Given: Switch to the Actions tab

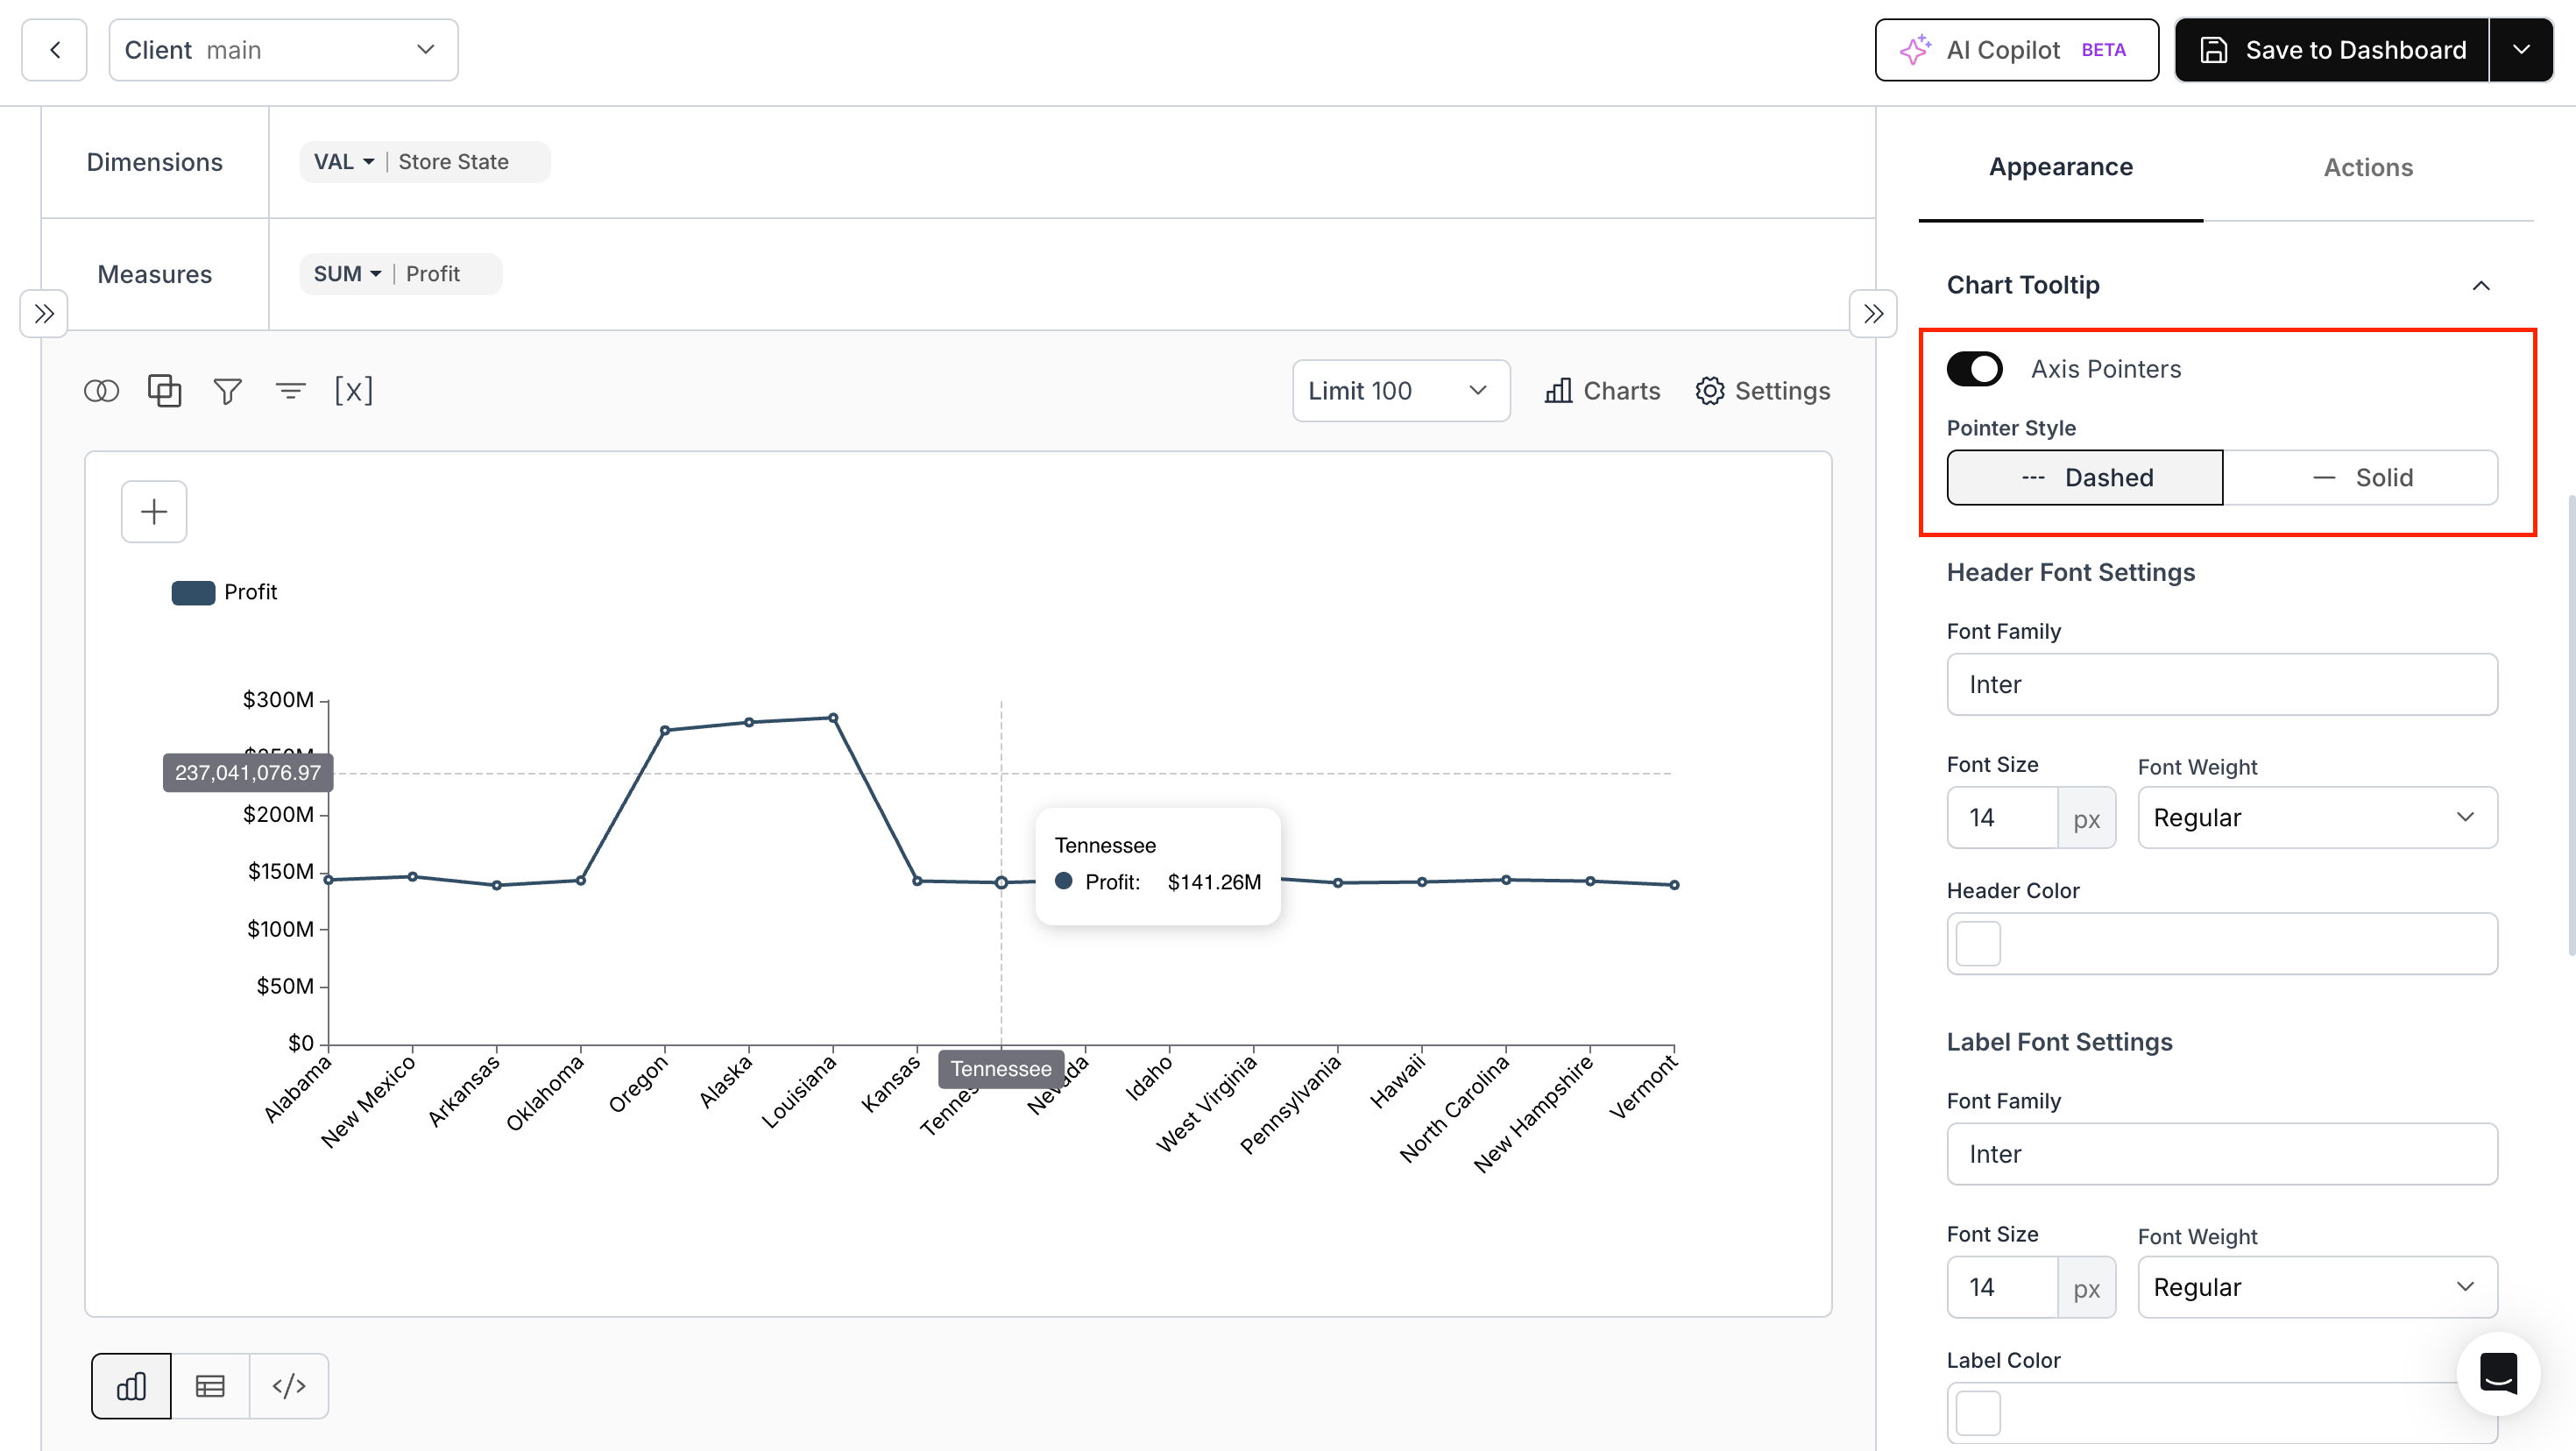Looking at the screenshot, I should click(x=2367, y=167).
